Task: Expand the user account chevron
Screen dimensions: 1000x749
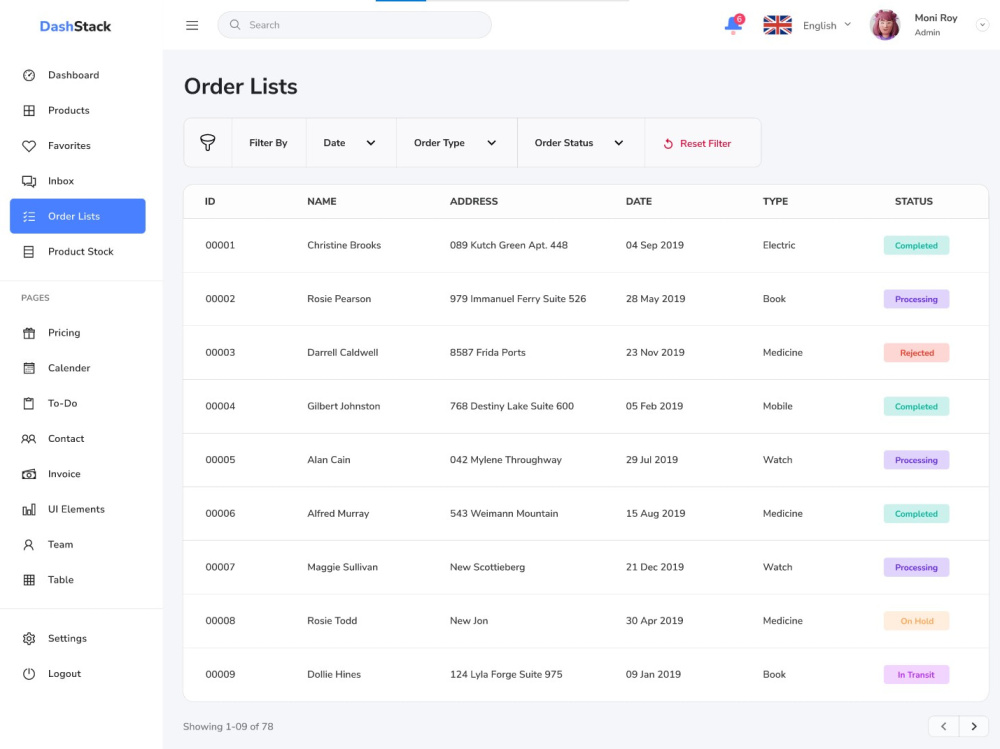Action: point(982,25)
